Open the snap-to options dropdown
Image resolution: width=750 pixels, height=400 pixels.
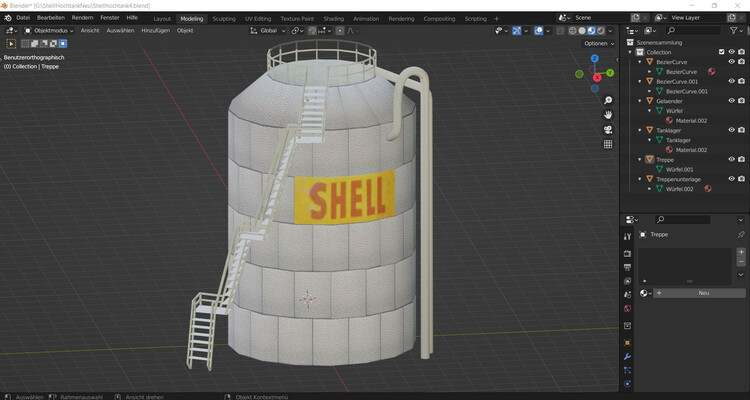pos(325,31)
